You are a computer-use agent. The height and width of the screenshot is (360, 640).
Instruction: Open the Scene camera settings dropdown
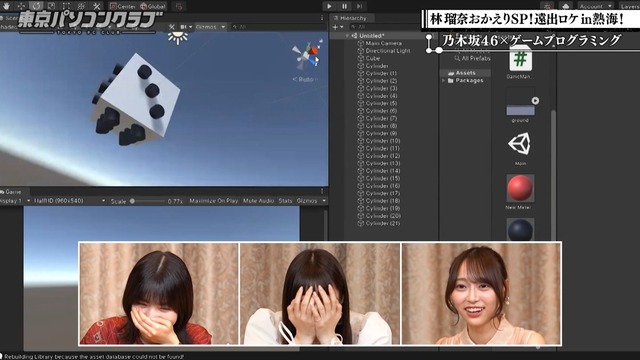186,27
